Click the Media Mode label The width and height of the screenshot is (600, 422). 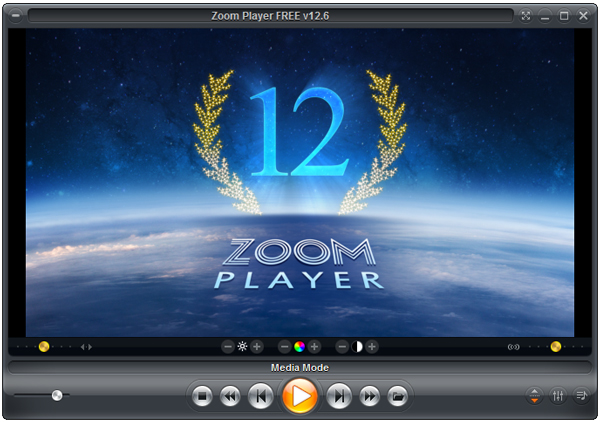299,368
